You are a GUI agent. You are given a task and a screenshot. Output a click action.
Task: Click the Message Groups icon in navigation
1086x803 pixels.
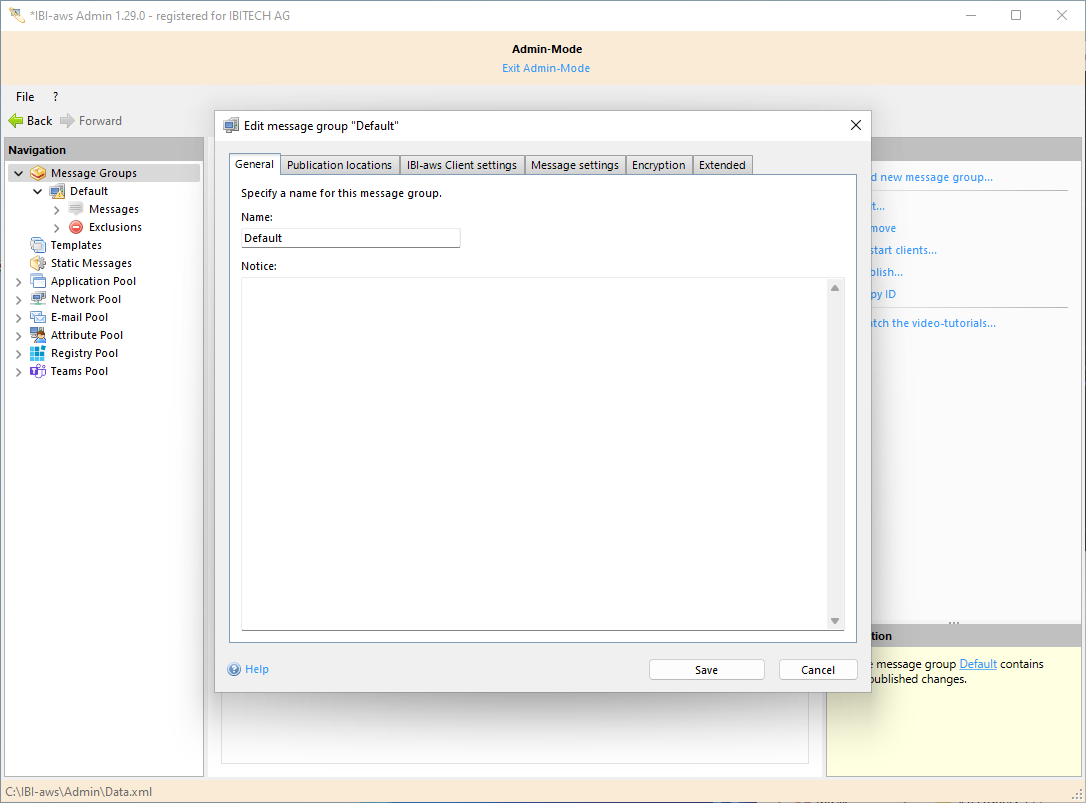[38, 173]
